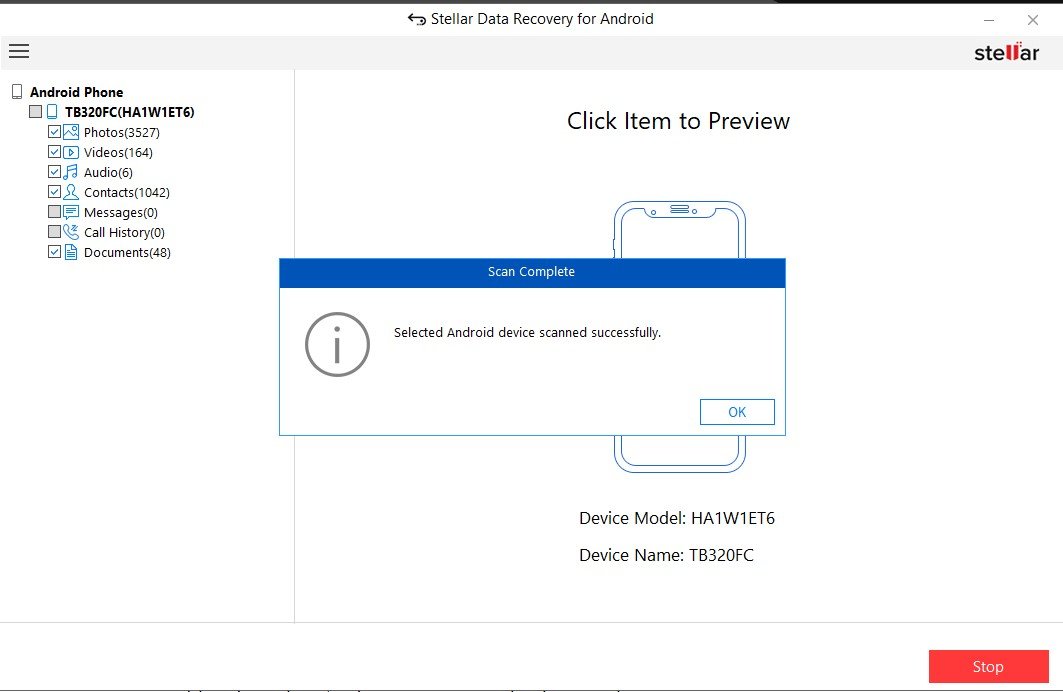This screenshot has width=1063, height=692.
Task: Uncheck the Photos checkbox
Action: pos(54,131)
